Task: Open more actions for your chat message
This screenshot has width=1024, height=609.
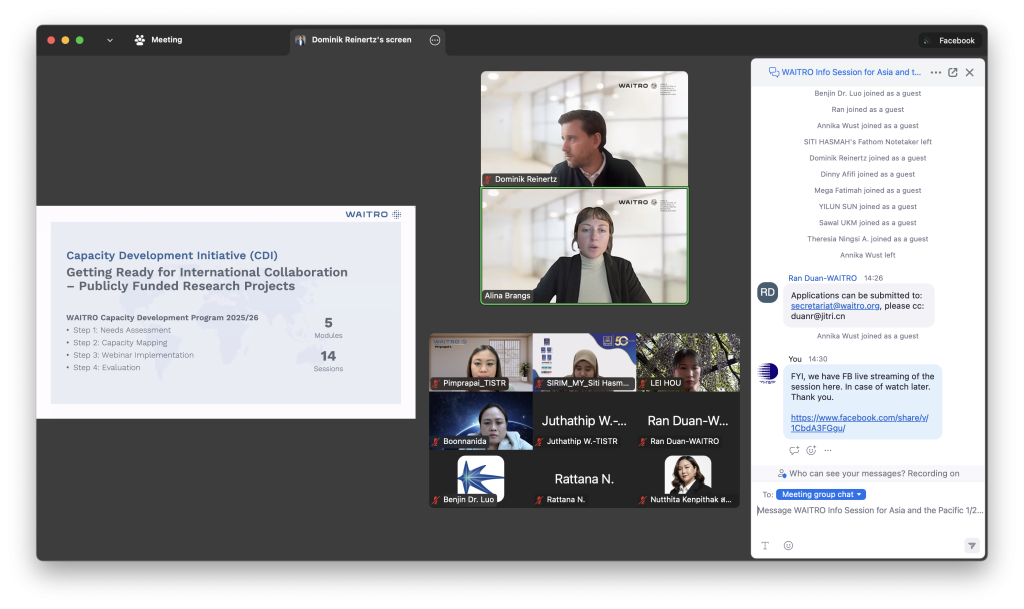Action: click(828, 450)
